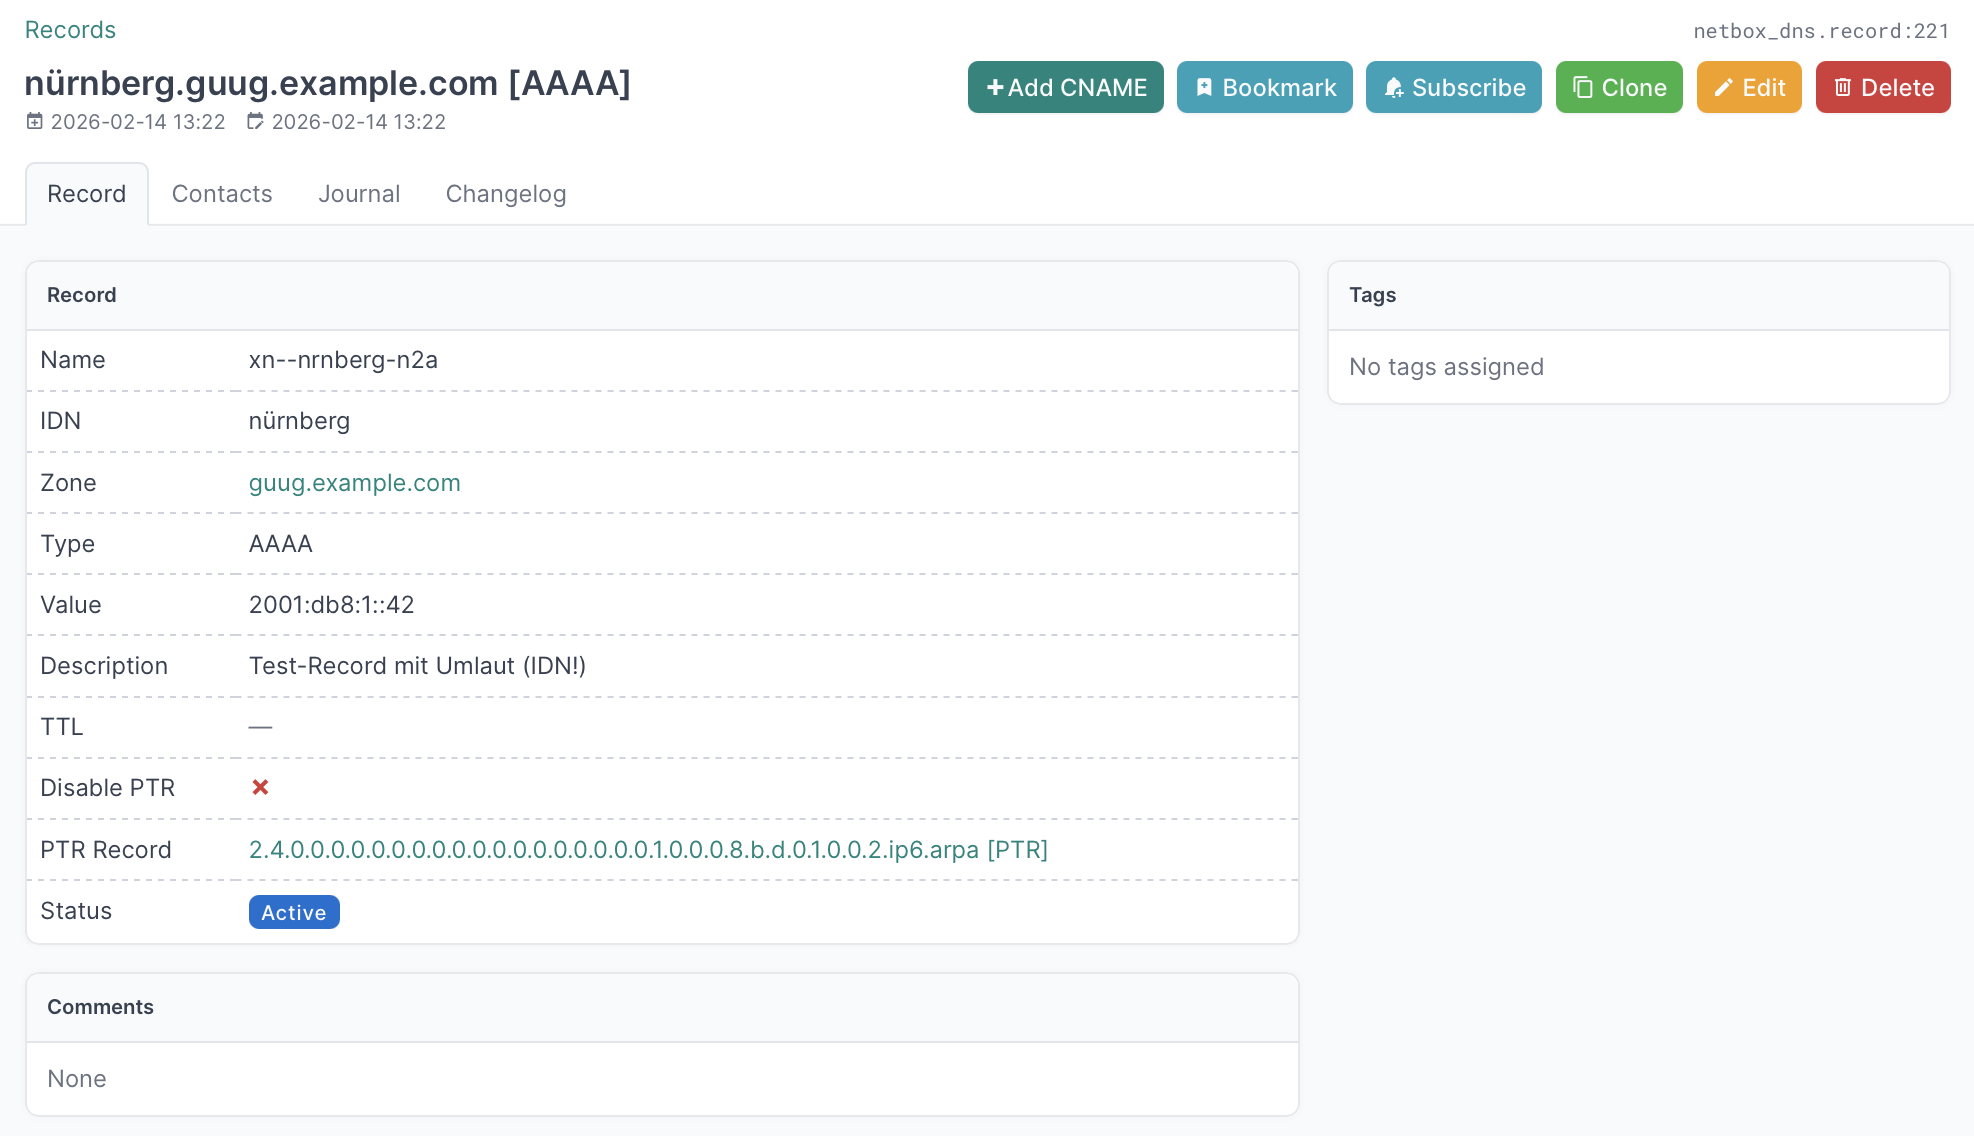Select the Record tab
The height and width of the screenshot is (1136, 1974).
point(87,194)
